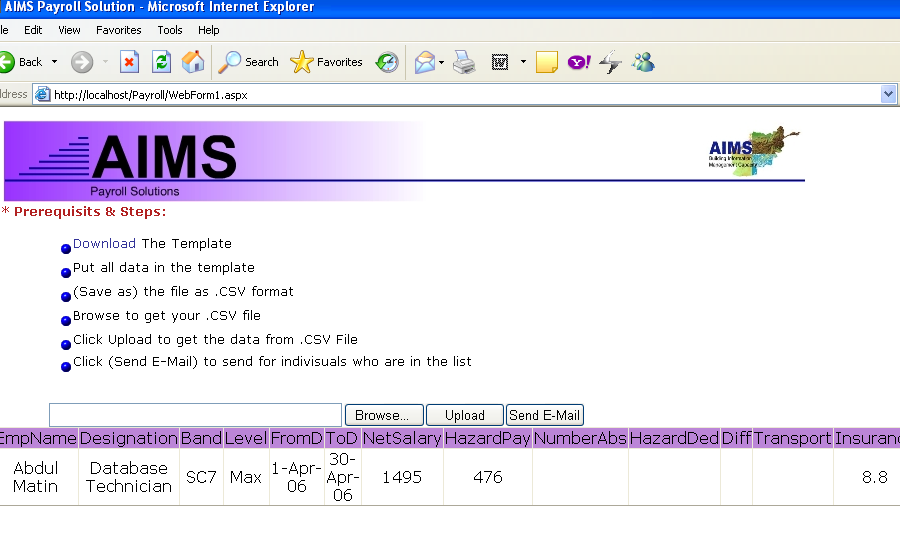Go to Home page icon
This screenshot has height=555, width=900.
coord(193,62)
